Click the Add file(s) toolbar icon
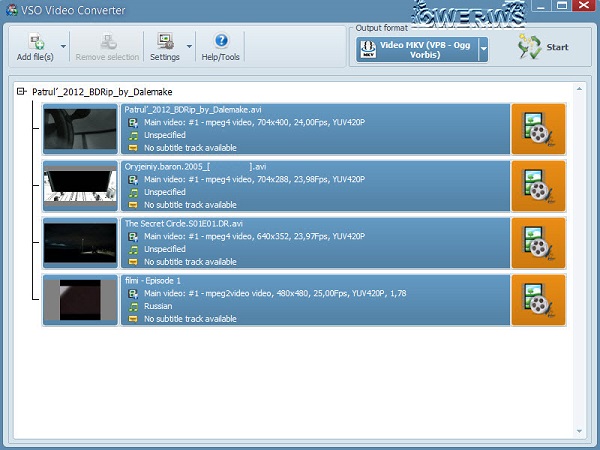This screenshot has height=450, width=600. [x=36, y=42]
